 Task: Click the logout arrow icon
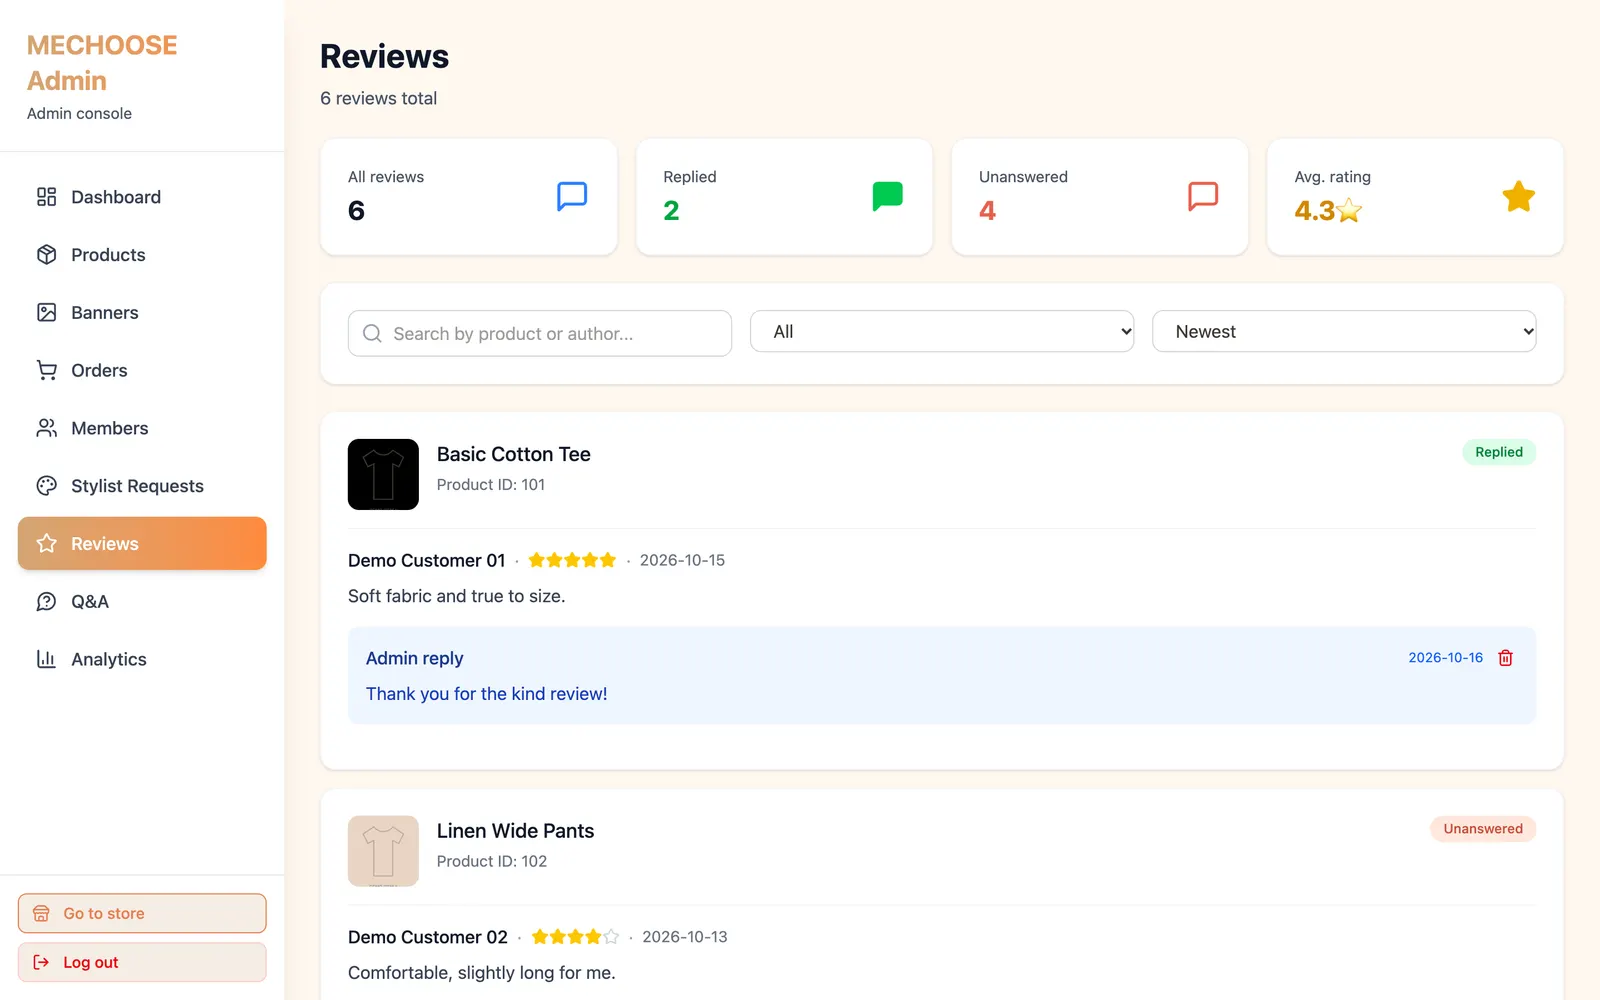(x=41, y=962)
